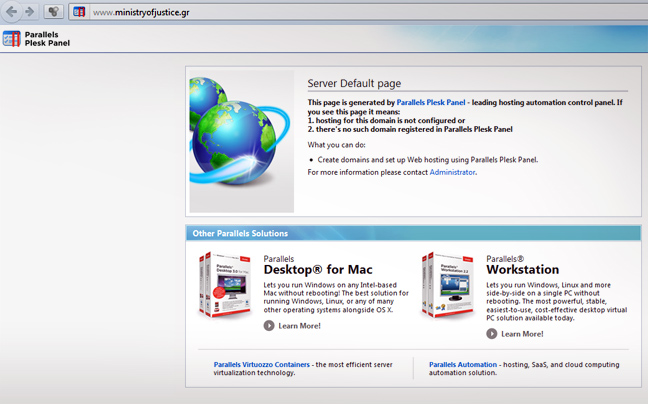Click the Desktop for Mac product box image
This screenshot has width=648, height=404.
(x=225, y=285)
